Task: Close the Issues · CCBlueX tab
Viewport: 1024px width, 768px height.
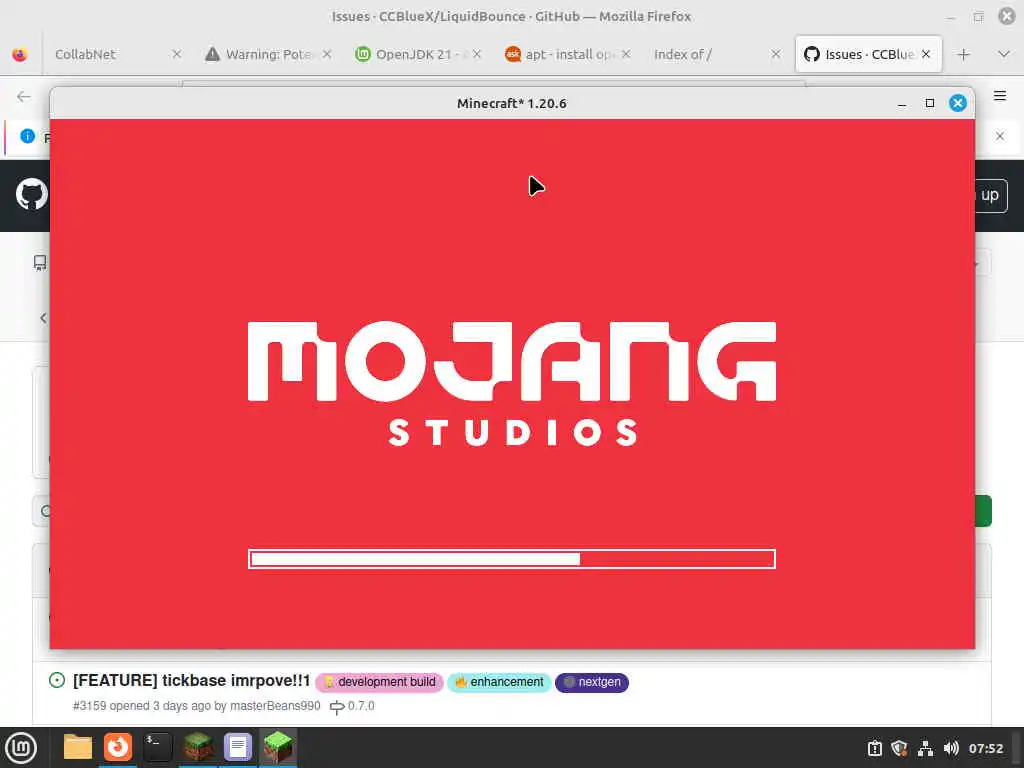Action: coord(926,54)
